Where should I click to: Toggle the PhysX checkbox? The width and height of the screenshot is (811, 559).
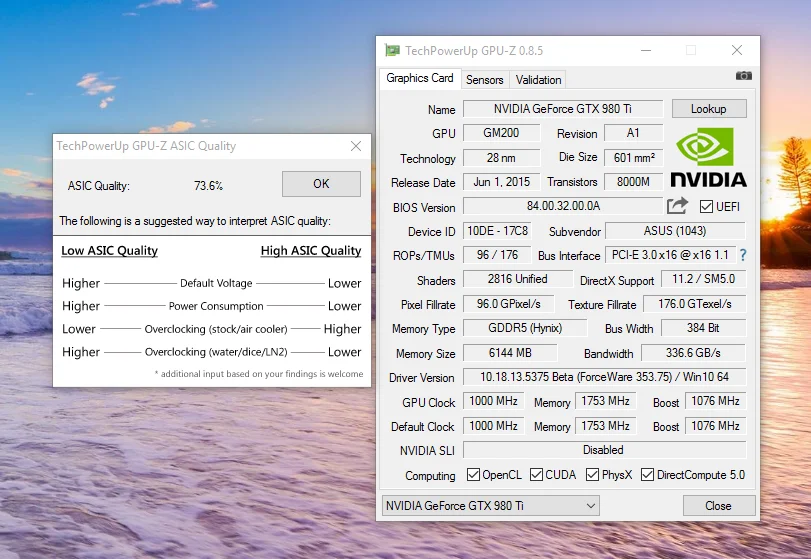tap(592, 475)
